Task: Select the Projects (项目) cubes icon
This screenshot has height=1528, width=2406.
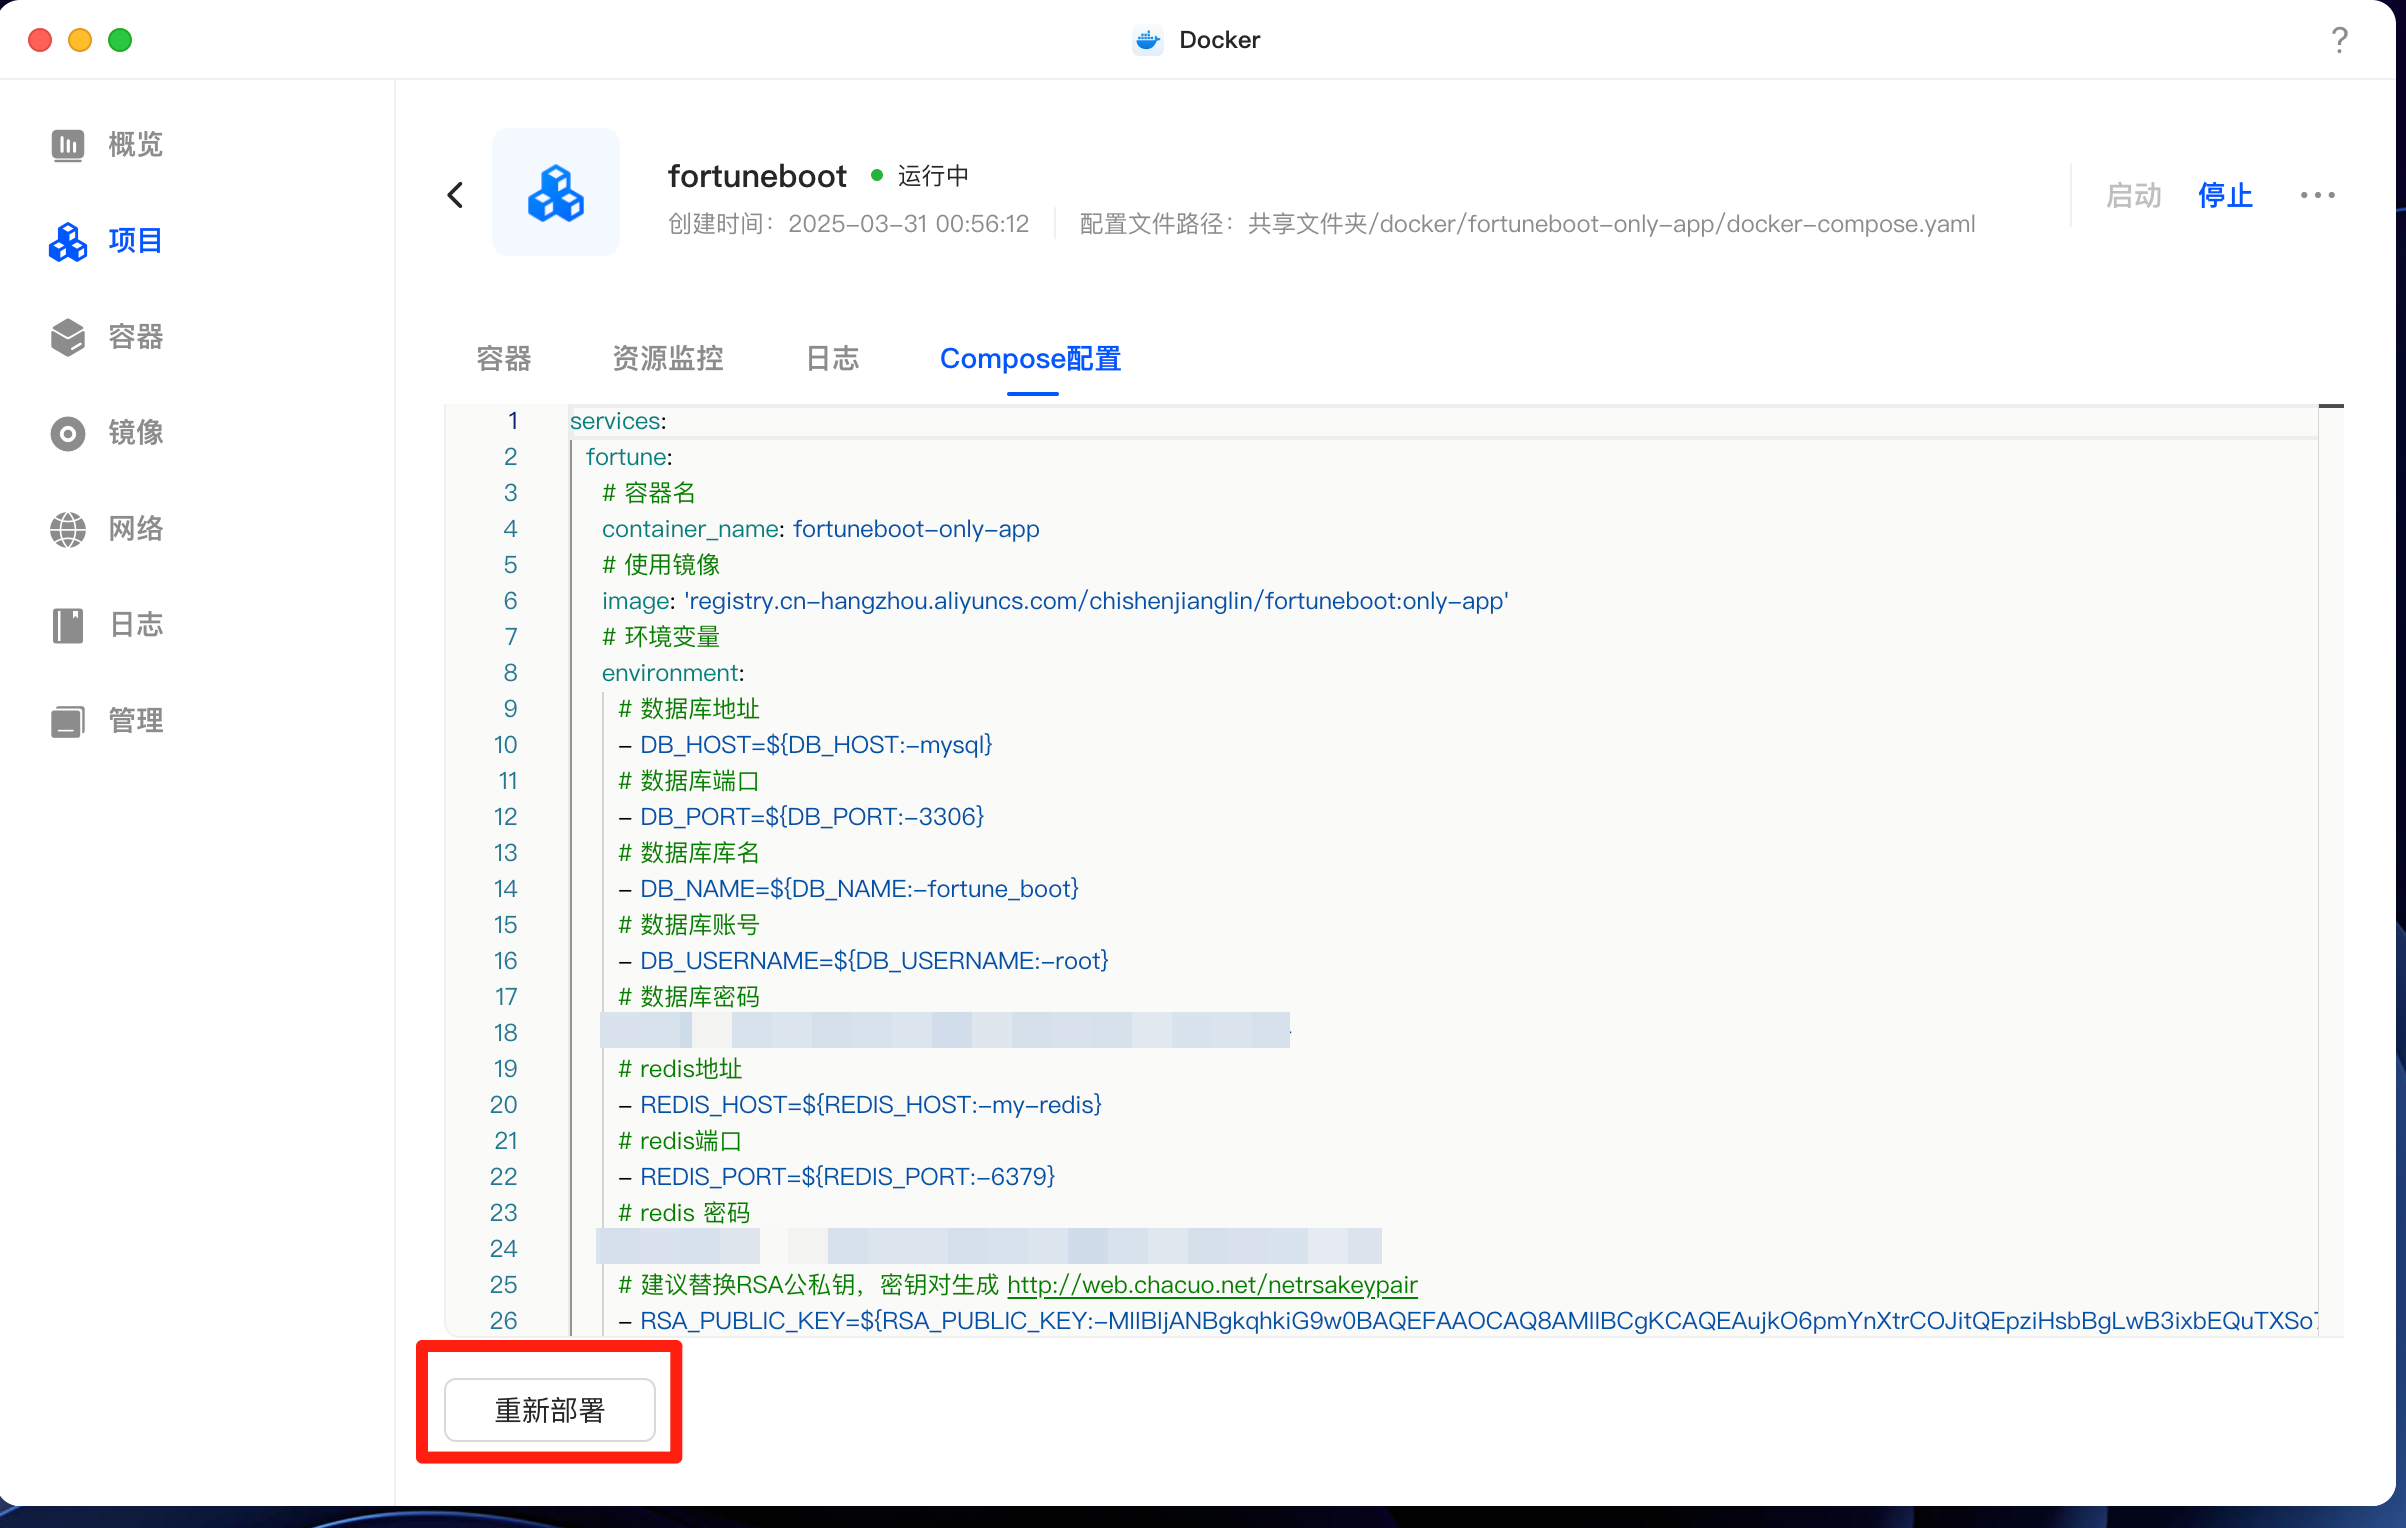Action: [x=68, y=241]
